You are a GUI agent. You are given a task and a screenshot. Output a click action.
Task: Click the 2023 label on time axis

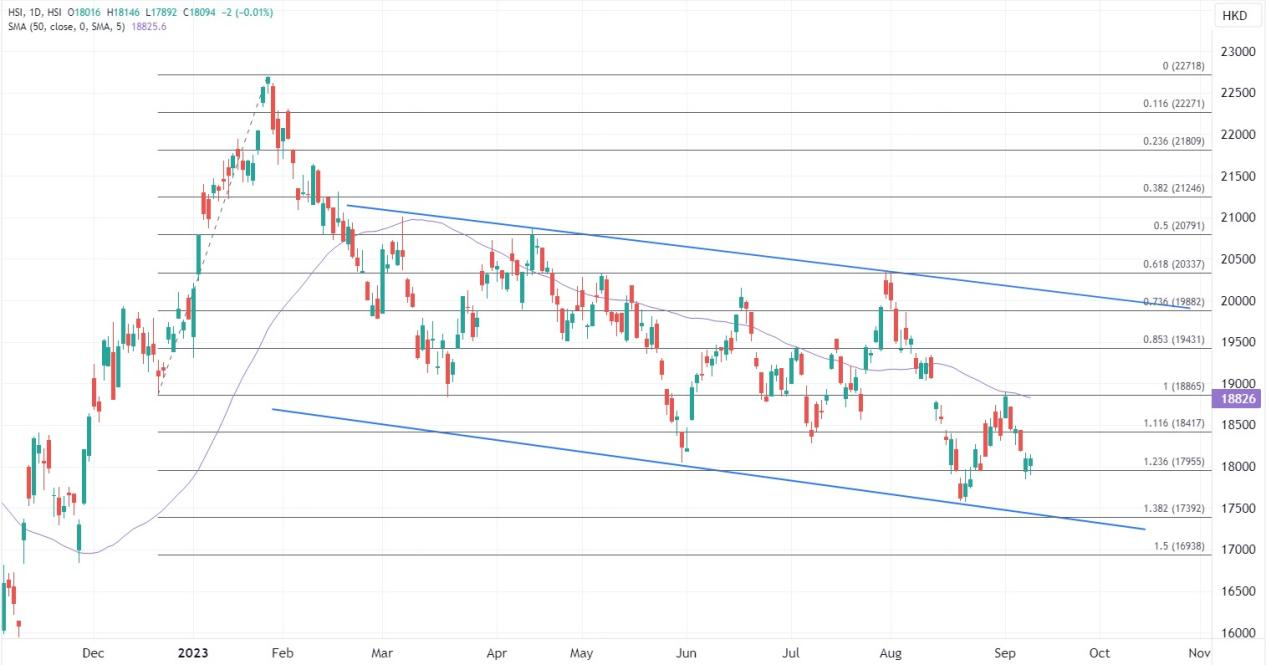pos(195,653)
